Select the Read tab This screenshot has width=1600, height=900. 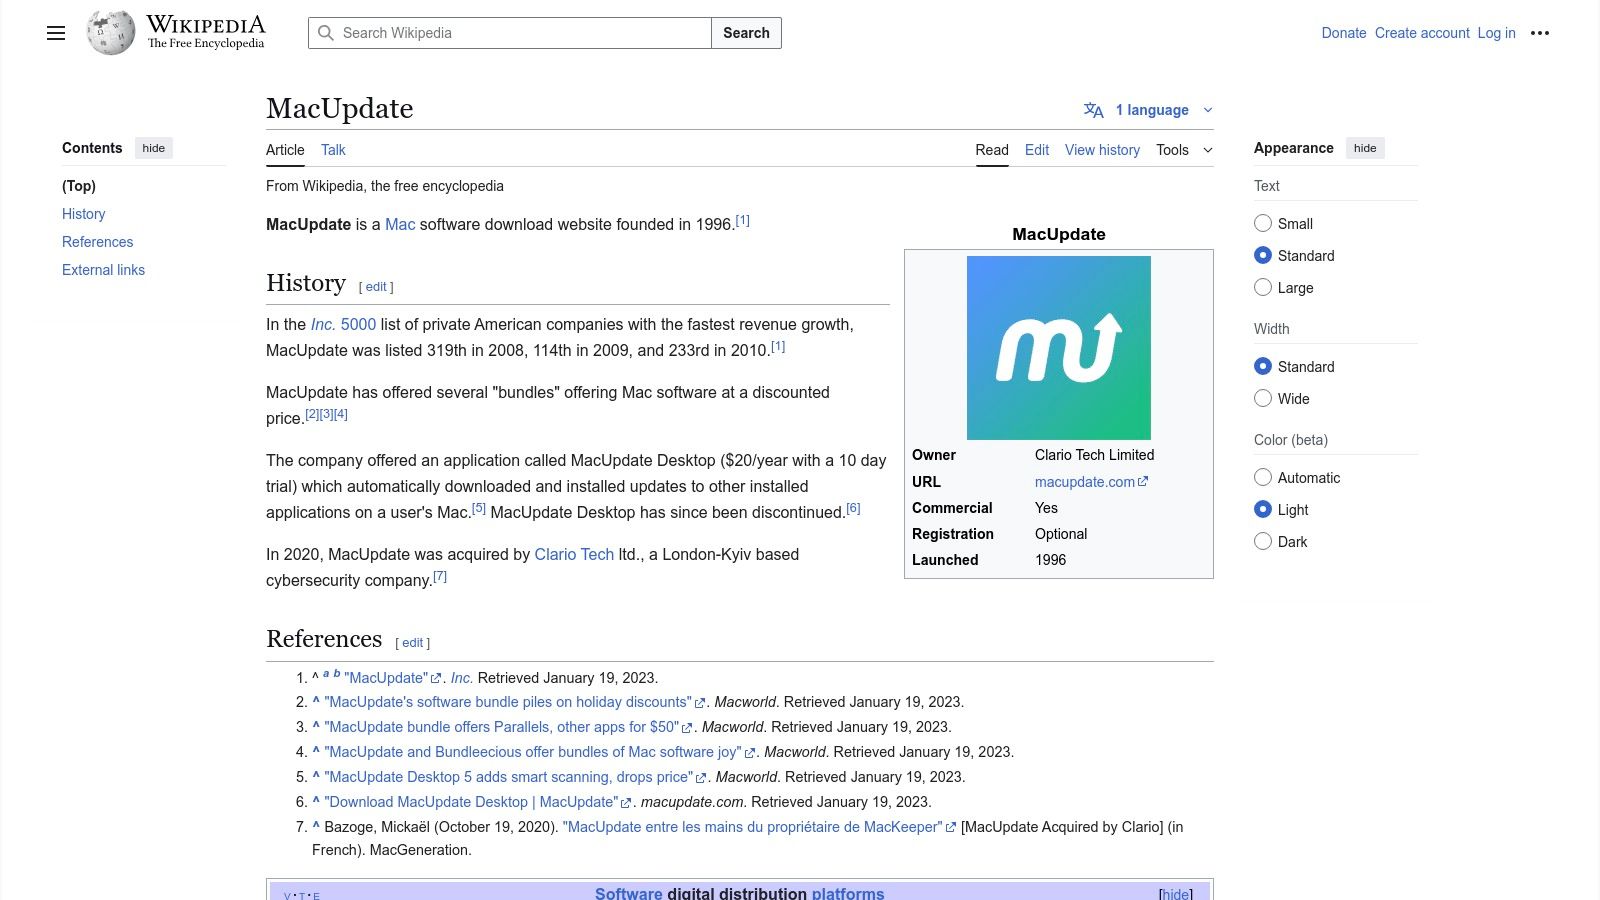point(992,150)
